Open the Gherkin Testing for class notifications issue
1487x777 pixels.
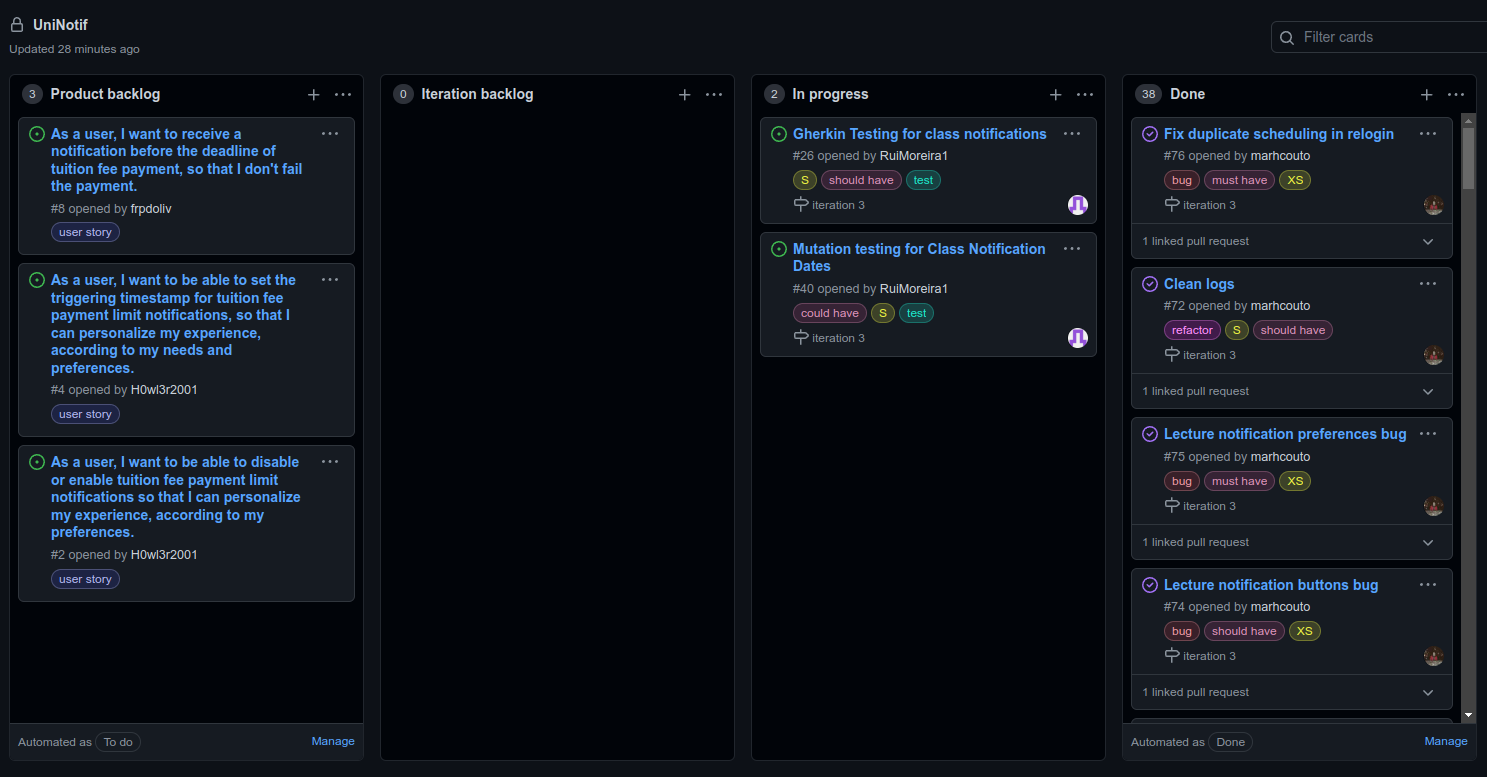[919, 134]
